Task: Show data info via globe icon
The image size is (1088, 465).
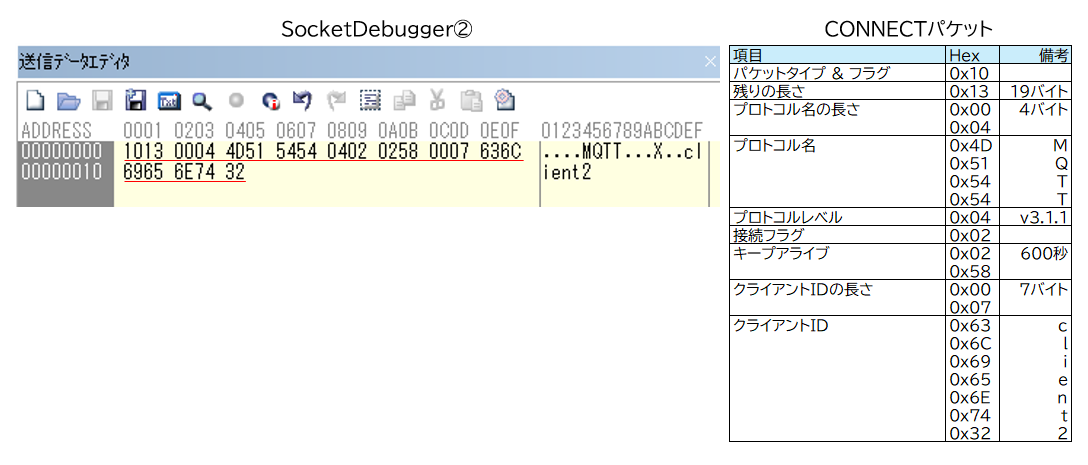Action: 270,101
